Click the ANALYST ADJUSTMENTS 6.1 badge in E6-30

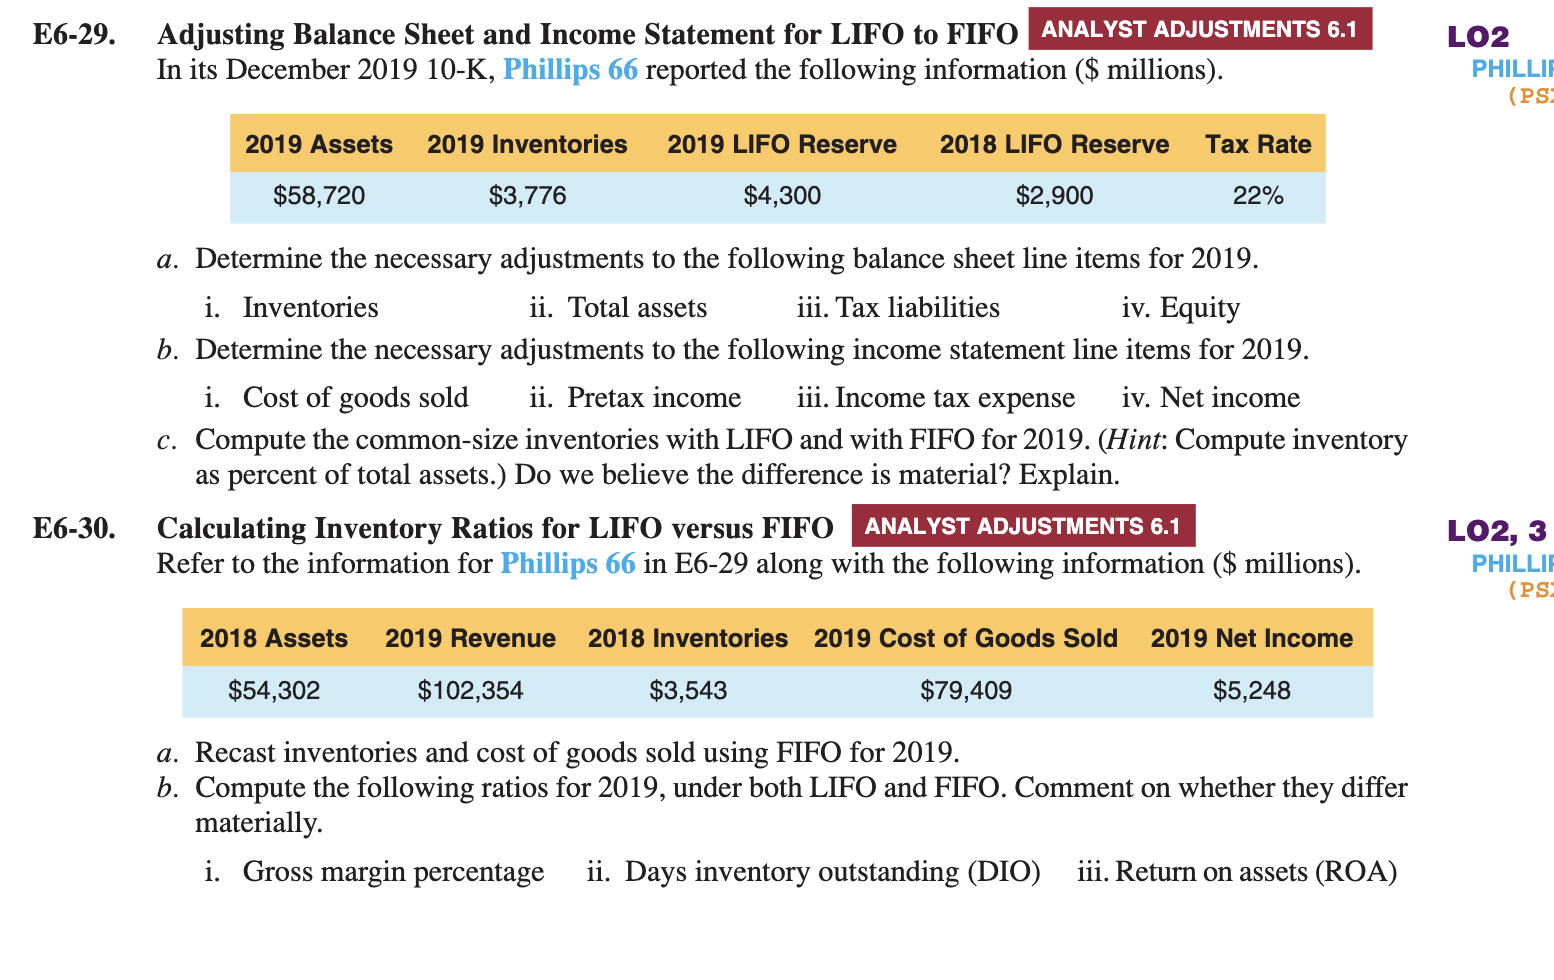click(1023, 525)
